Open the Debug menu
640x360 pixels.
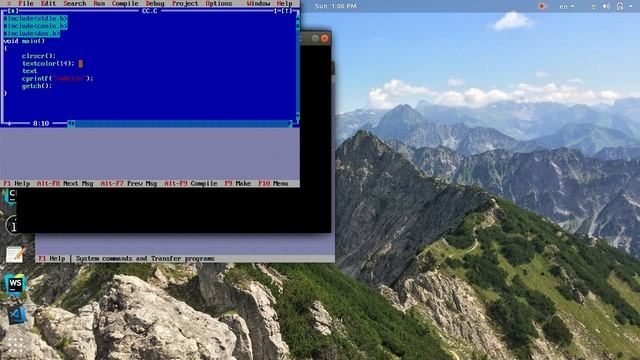155,3
